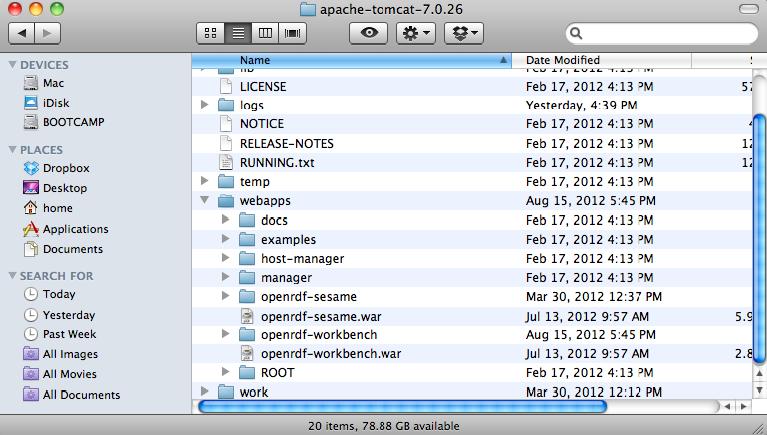Select the RUNNING.txt file
The image size is (767, 435).
(x=277, y=162)
